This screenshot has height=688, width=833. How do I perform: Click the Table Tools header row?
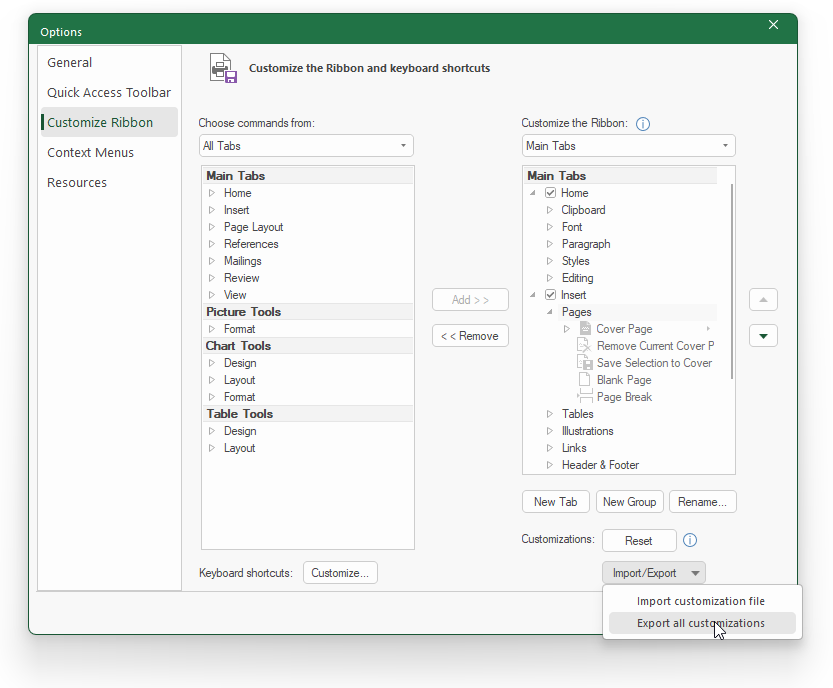tap(308, 414)
